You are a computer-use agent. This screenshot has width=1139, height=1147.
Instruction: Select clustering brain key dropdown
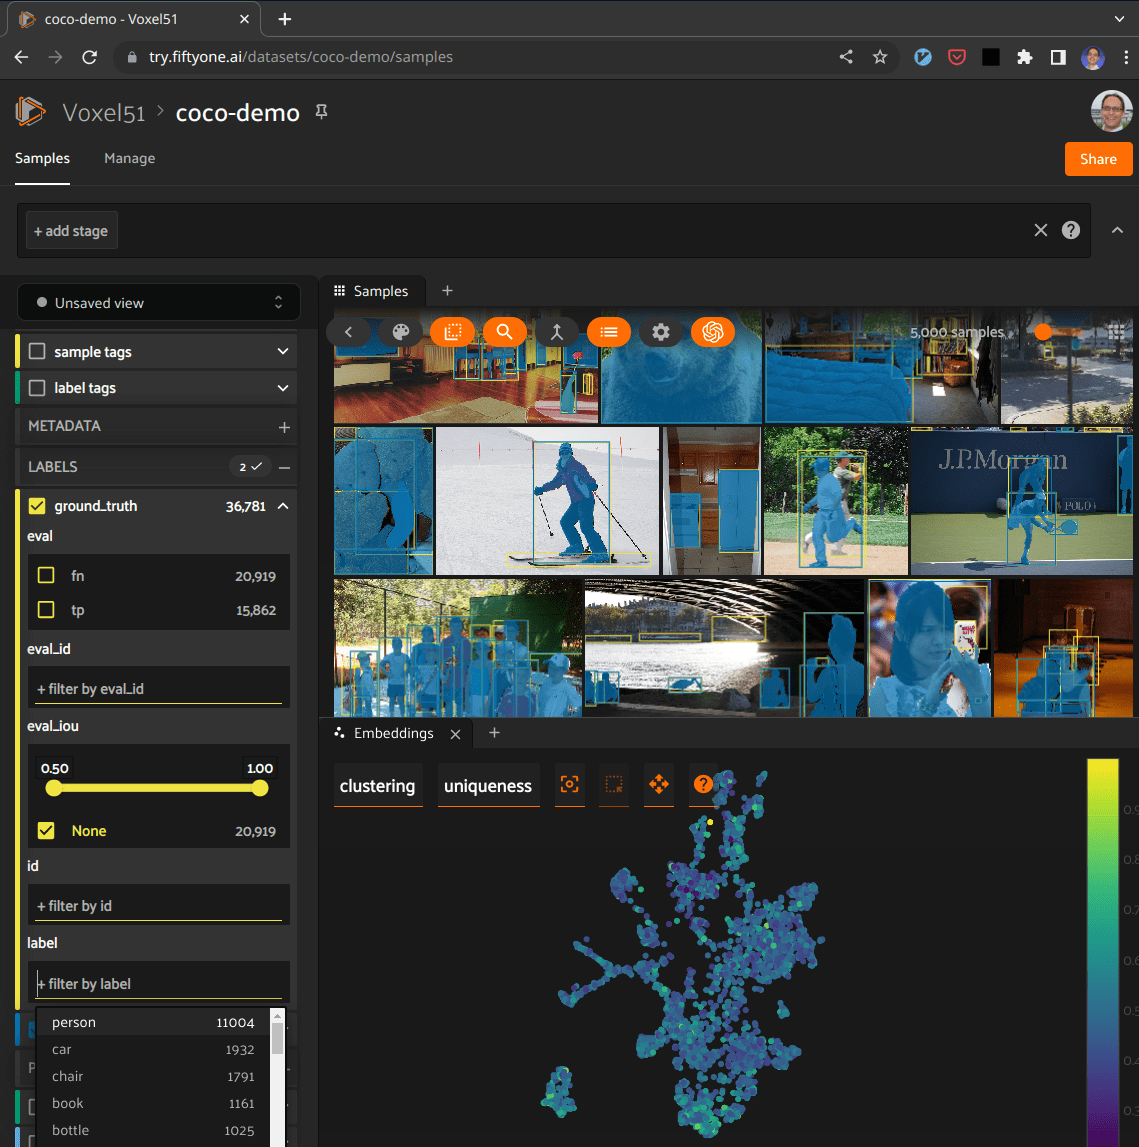(377, 786)
